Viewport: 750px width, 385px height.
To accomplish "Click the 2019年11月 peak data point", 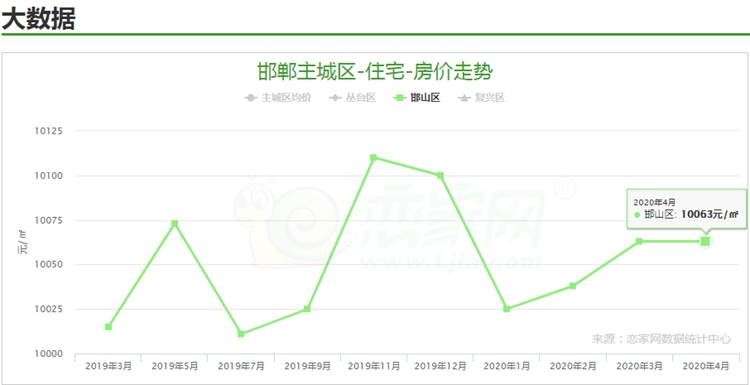I will pos(374,157).
